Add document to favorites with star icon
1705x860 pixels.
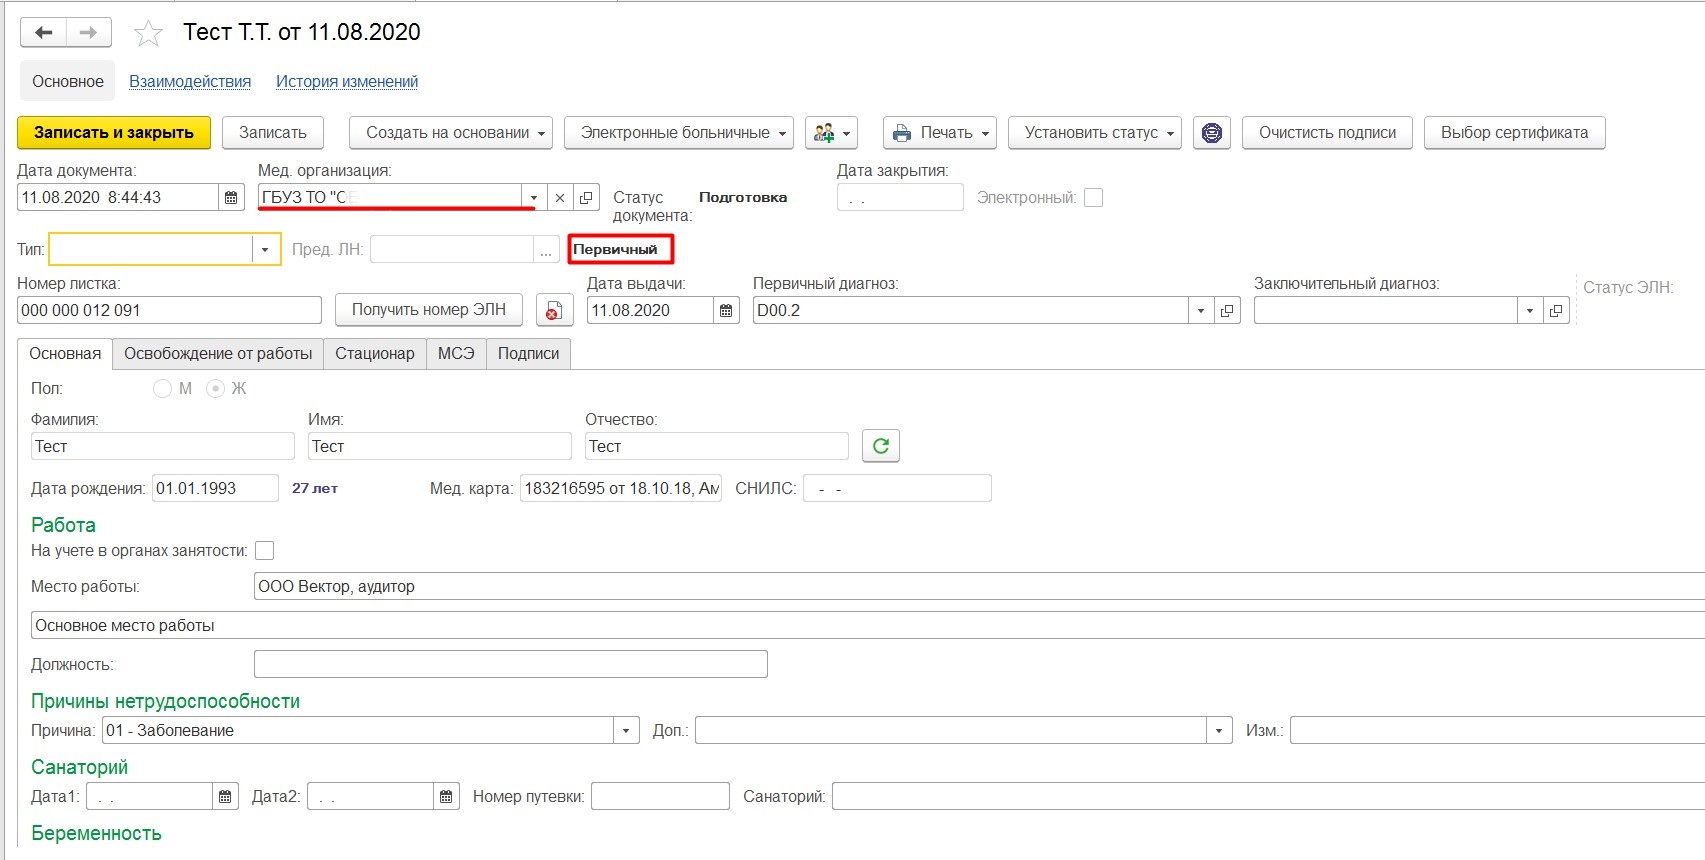tap(148, 34)
